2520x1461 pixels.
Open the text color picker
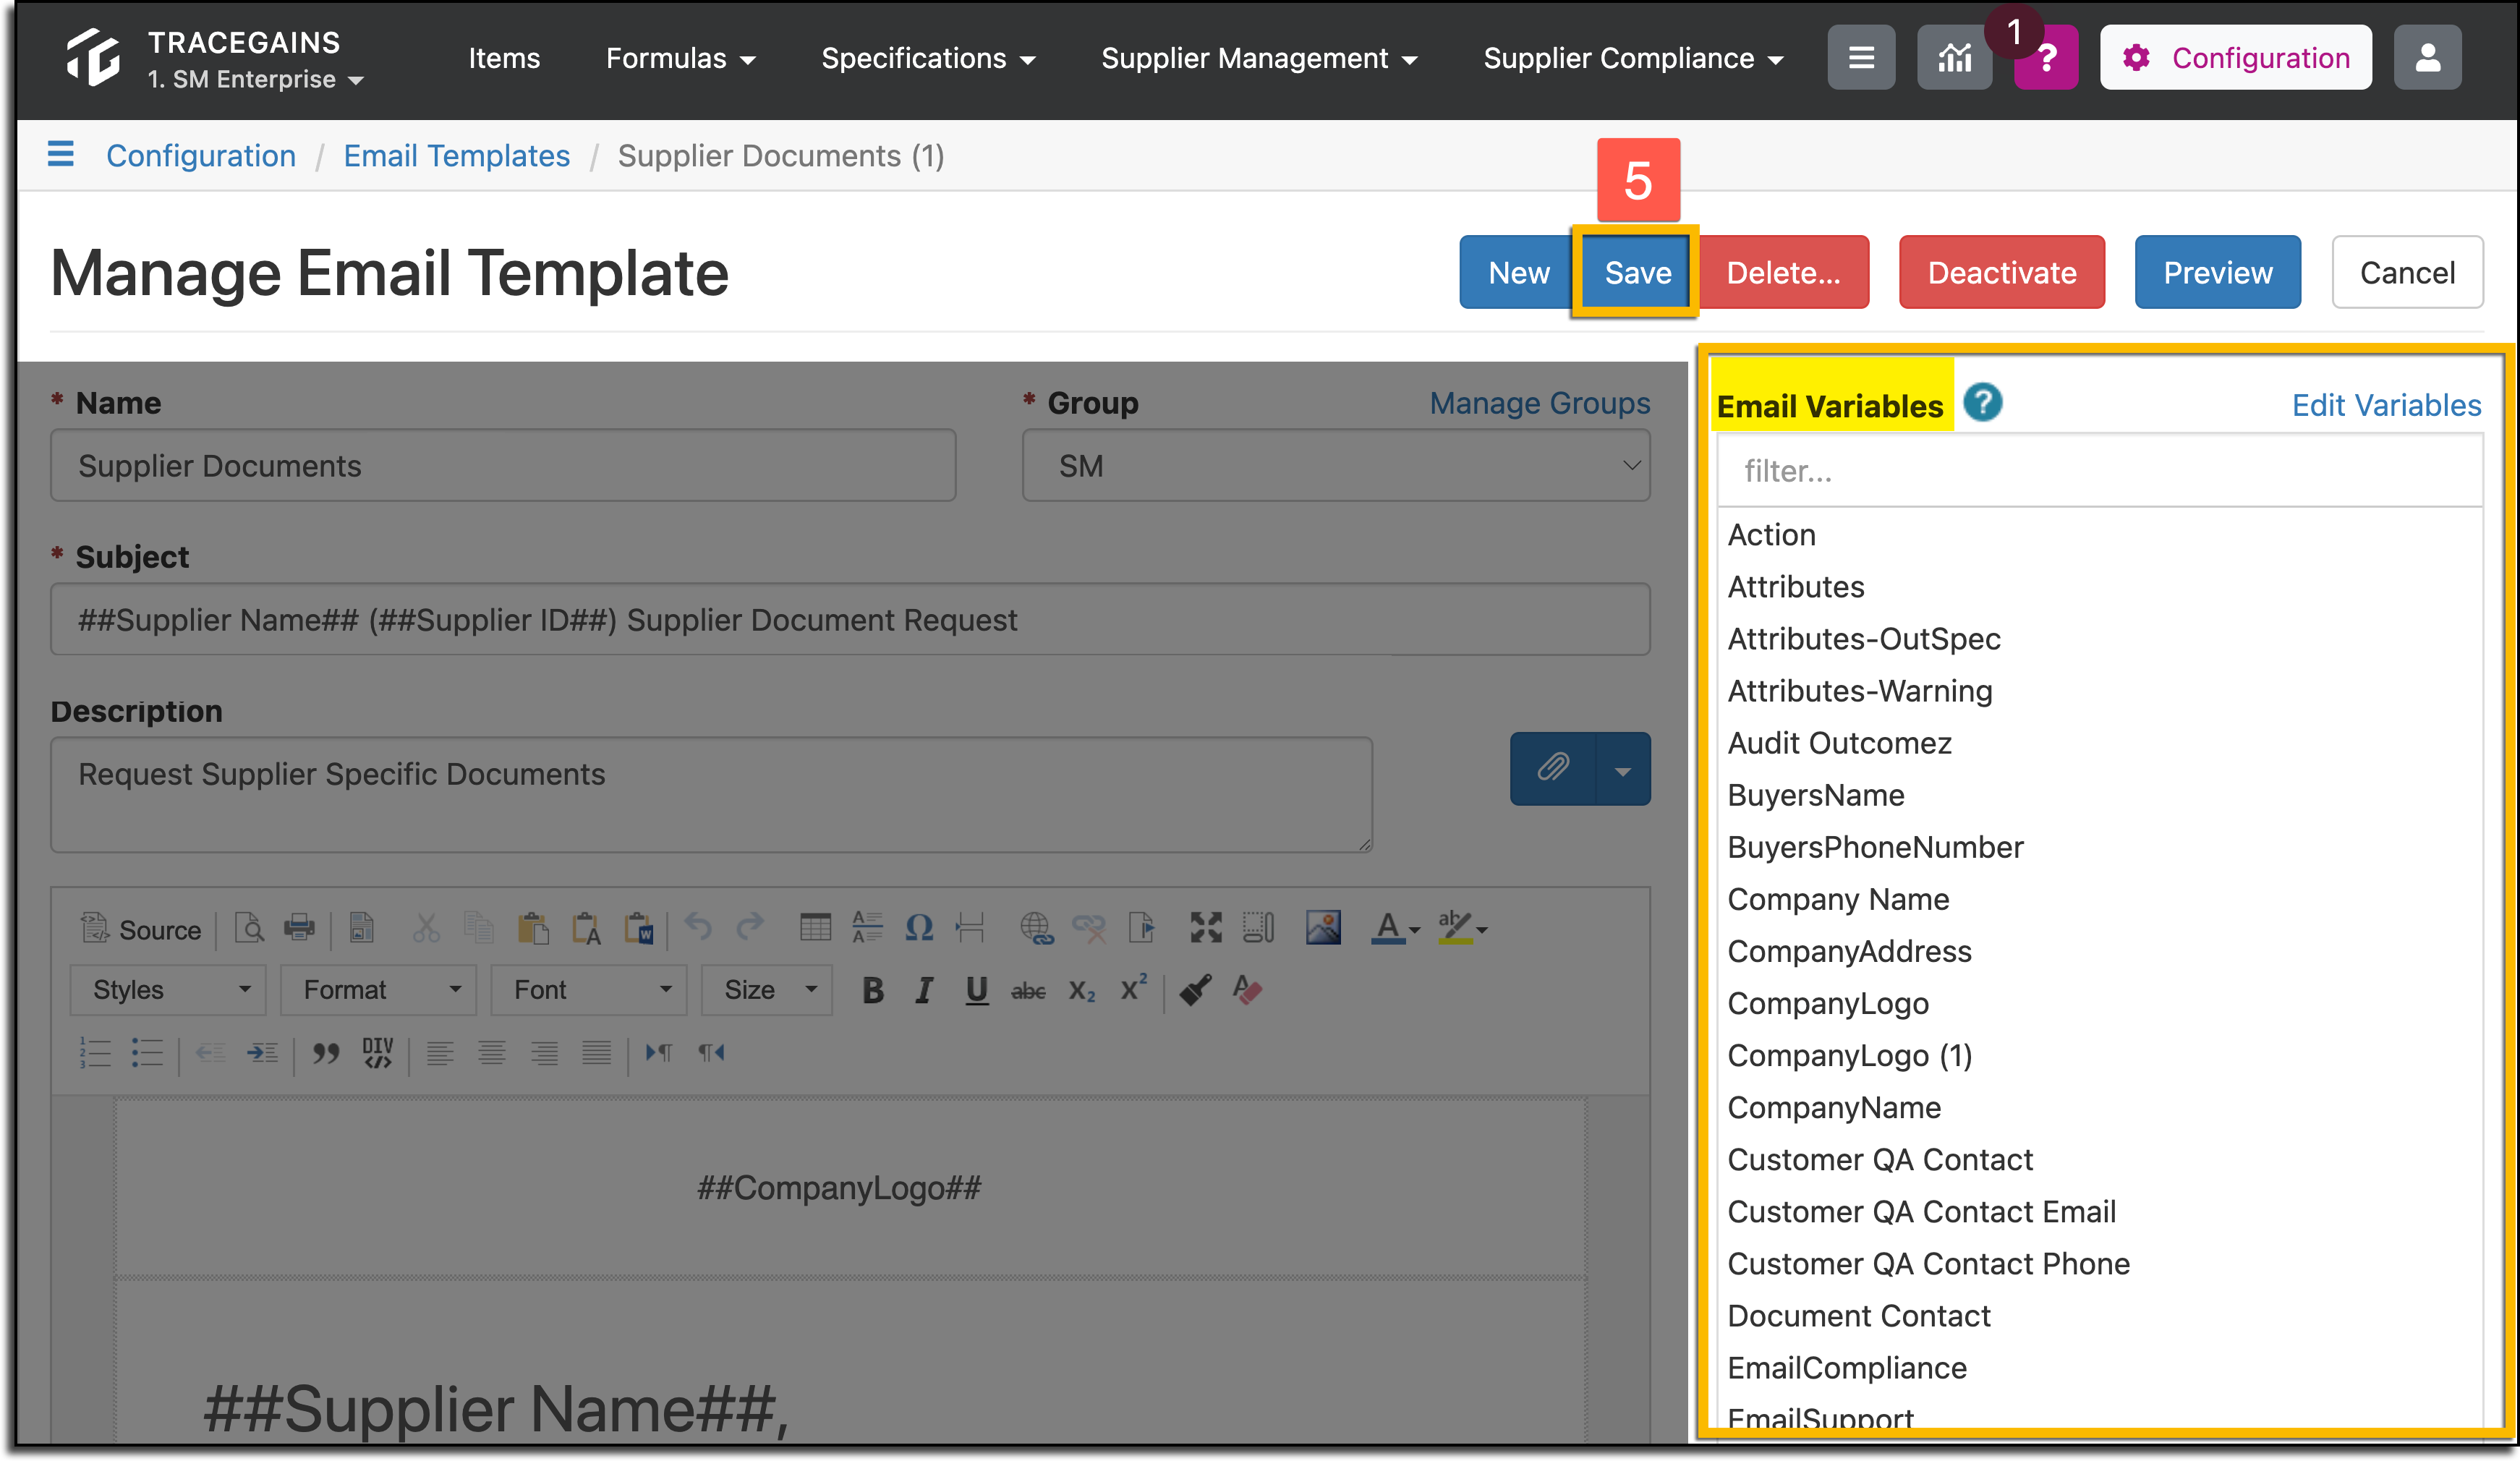click(x=1394, y=928)
